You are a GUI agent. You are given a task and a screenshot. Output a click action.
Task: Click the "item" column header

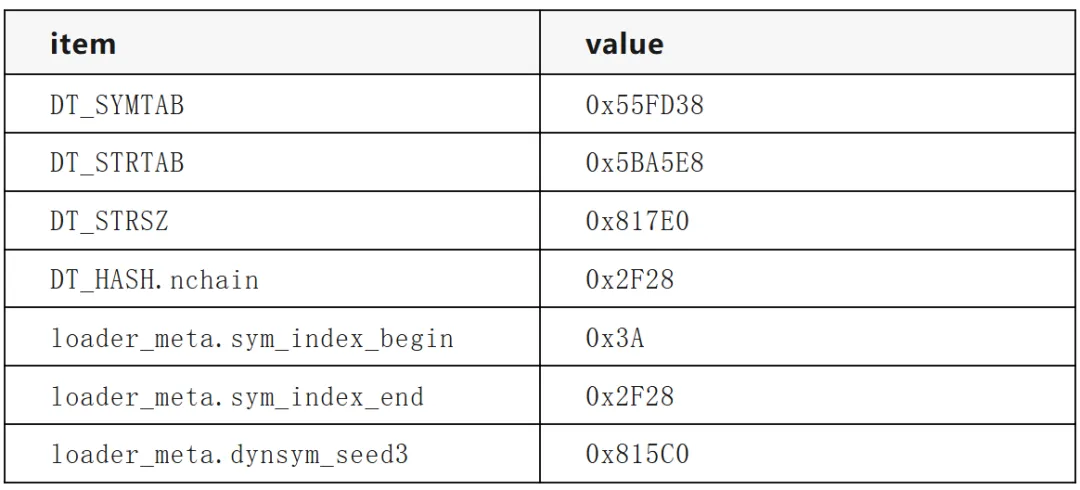(x=273, y=43)
